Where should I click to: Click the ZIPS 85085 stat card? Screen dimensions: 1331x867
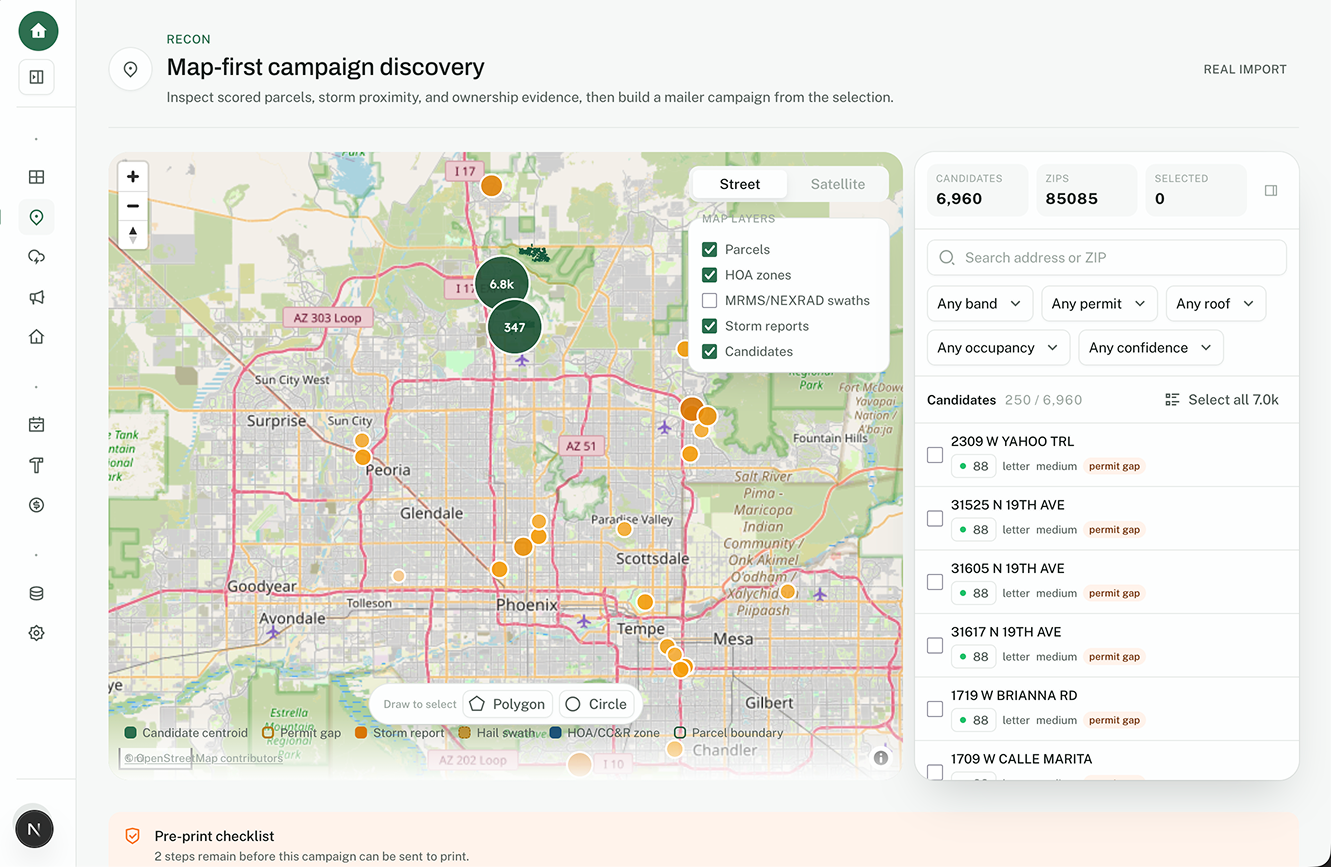(1086, 190)
